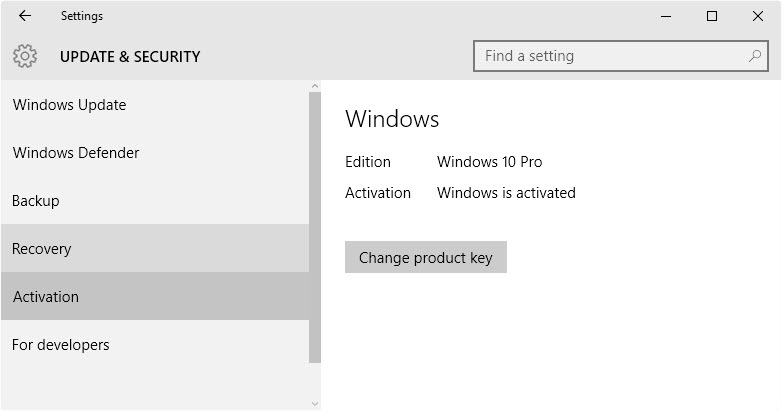Screen dimensions: 782x411
Task: Select Backup in sidebar
Action: [x=155, y=201]
